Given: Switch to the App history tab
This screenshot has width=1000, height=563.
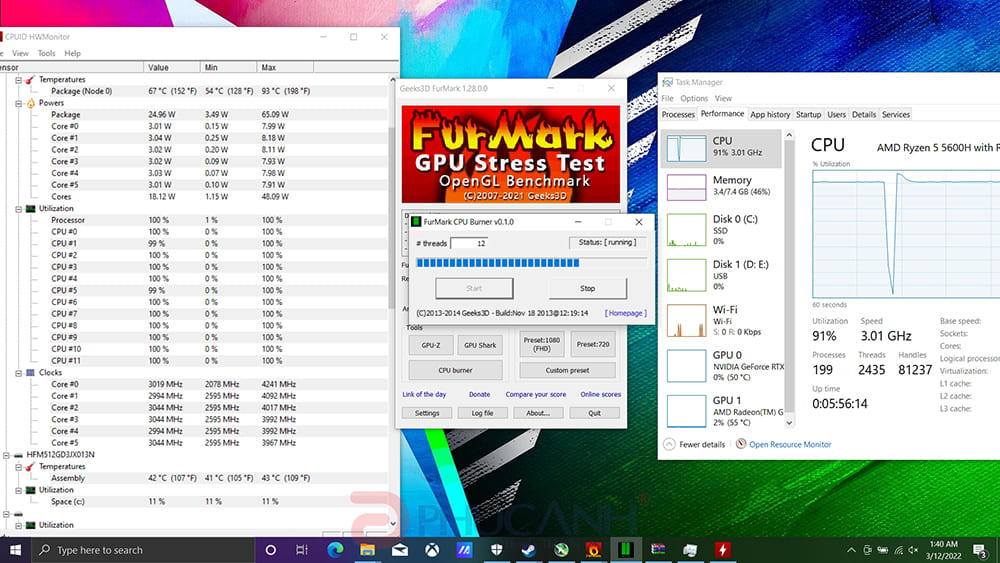Looking at the screenshot, I should point(770,115).
